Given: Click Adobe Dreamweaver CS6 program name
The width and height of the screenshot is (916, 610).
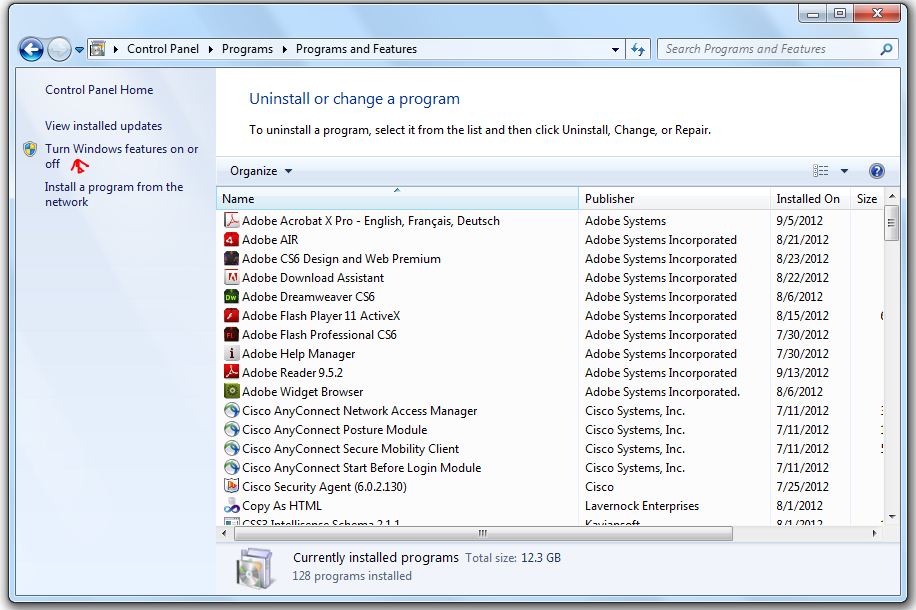Looking at the screenshot, I should (x=308, y=297).
